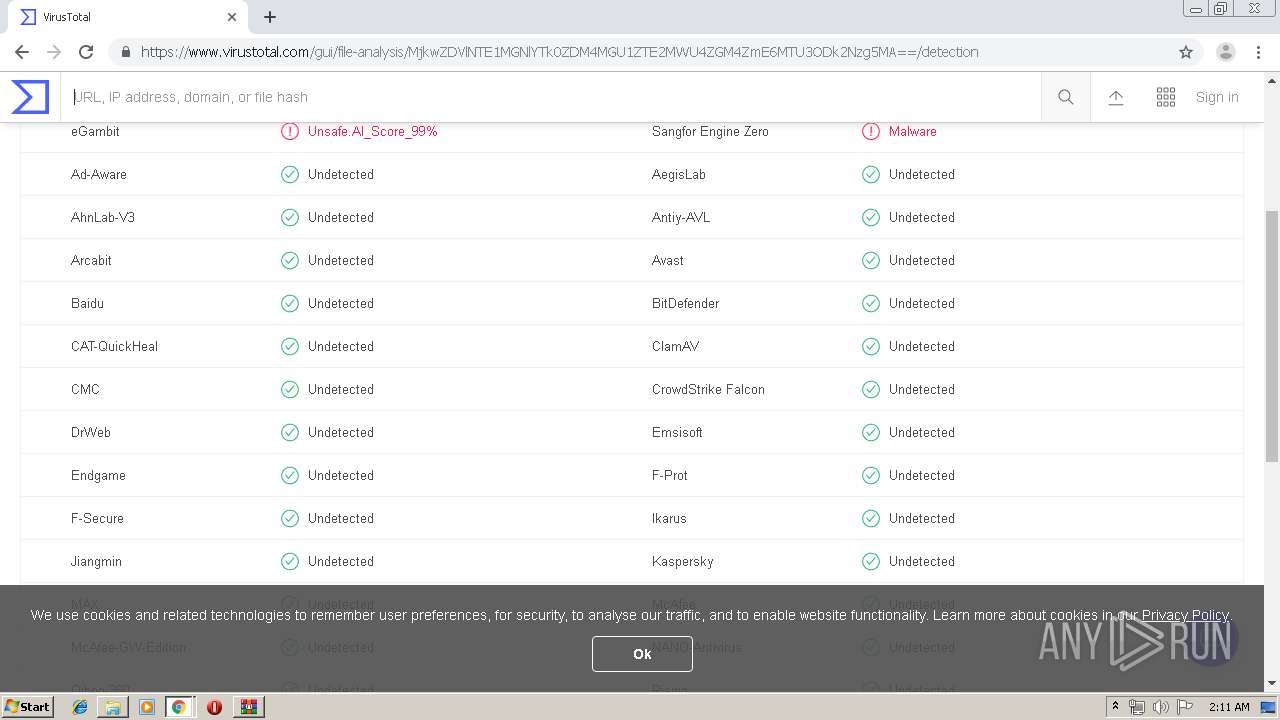Show hidden tray icons arrow
The width and height of the screenshot is (1280, 720).
pyautogui.click(x=1115, y=706)
